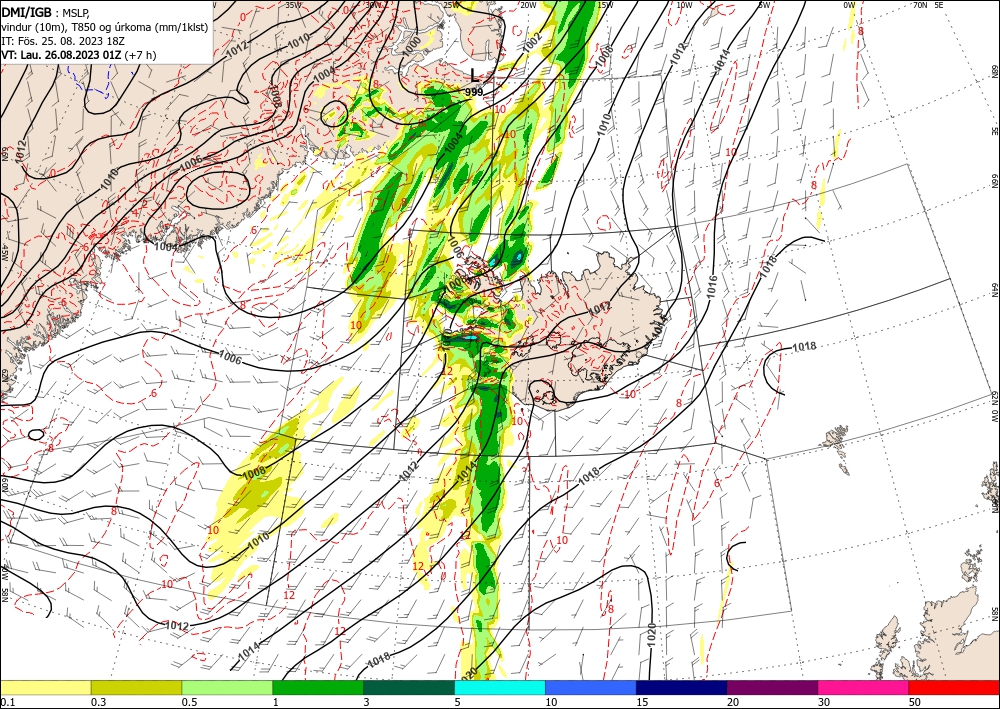The height and width of the screenshot is (709, 1000).
Task: Click the '50' legend scale value
Action: pos(915,702)
